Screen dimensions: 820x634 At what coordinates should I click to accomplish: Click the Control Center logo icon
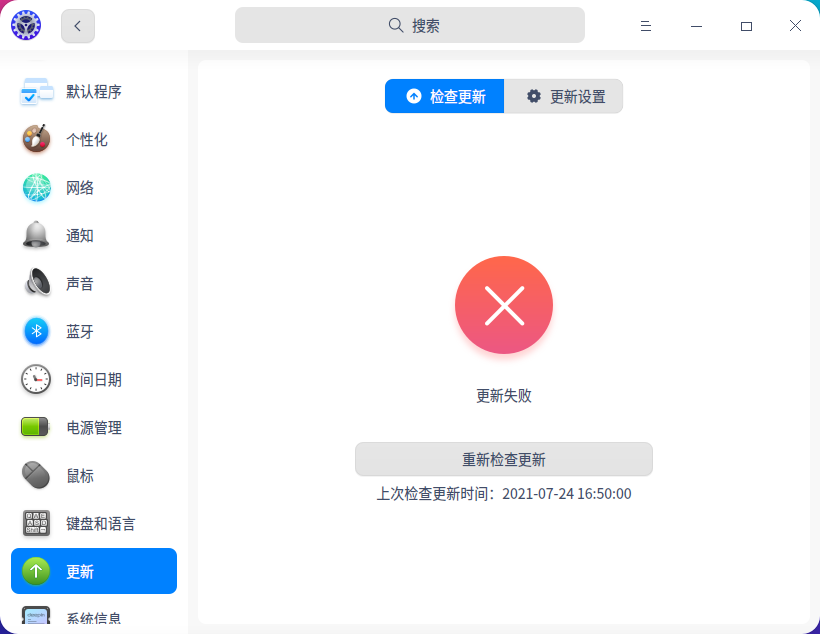tap(26, 25)
